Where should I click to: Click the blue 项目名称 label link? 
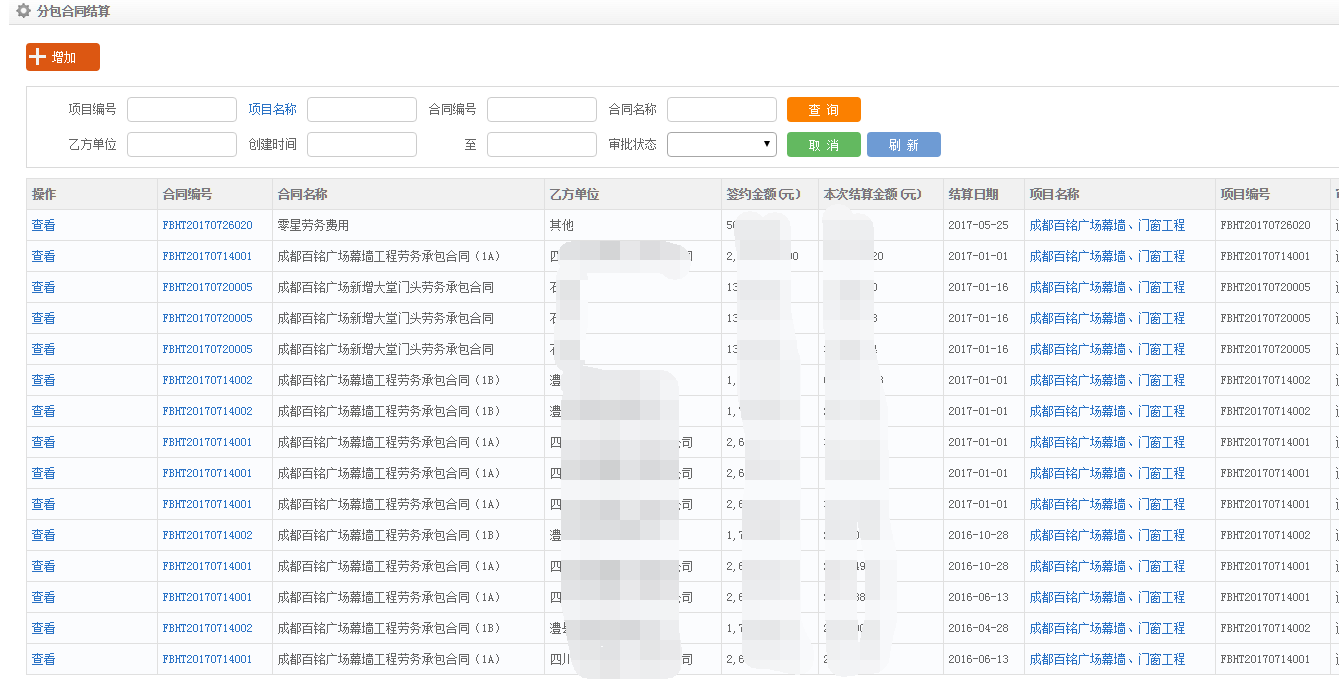[x=272, y=110]
